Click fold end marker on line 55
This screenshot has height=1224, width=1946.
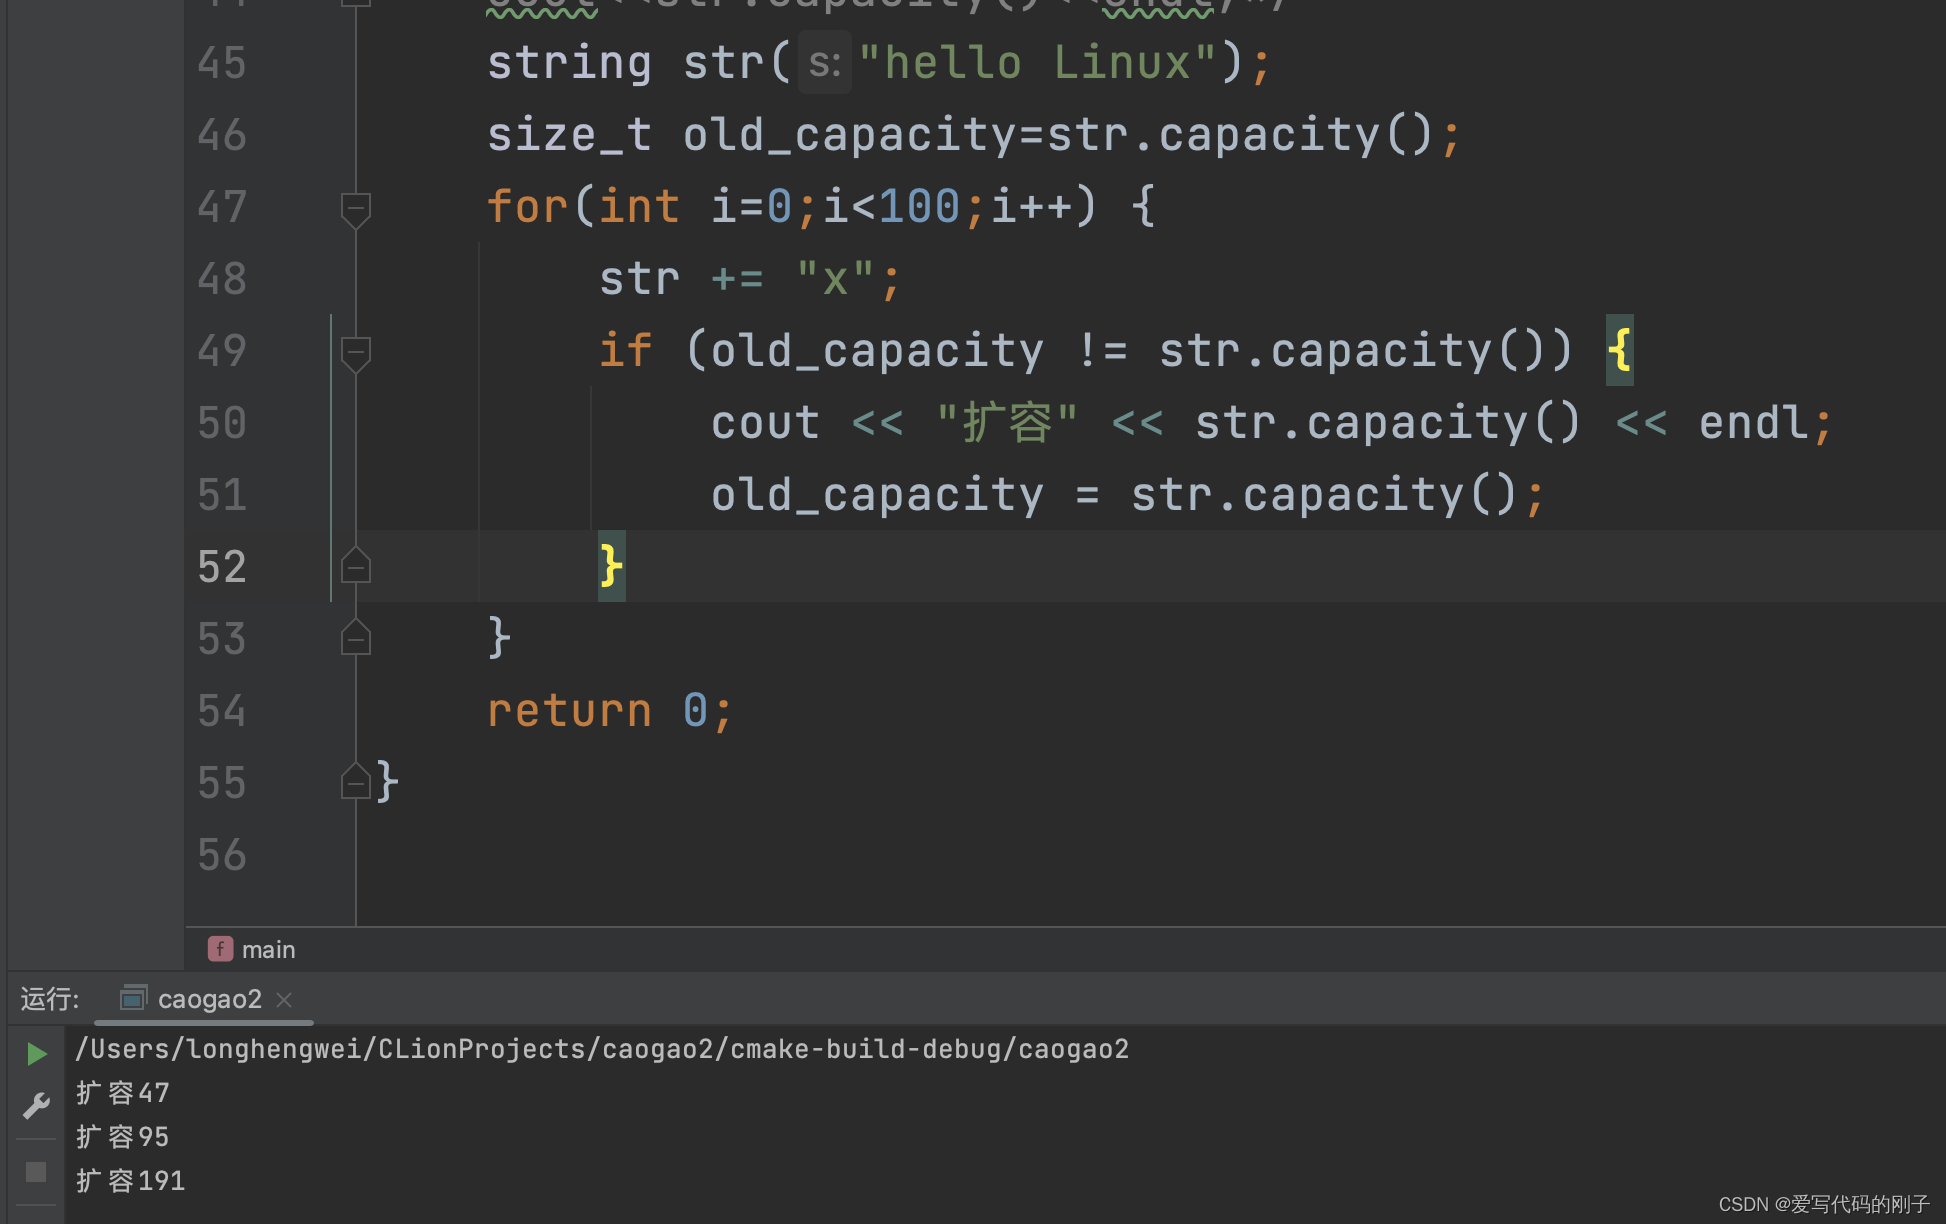click(355, 782)
